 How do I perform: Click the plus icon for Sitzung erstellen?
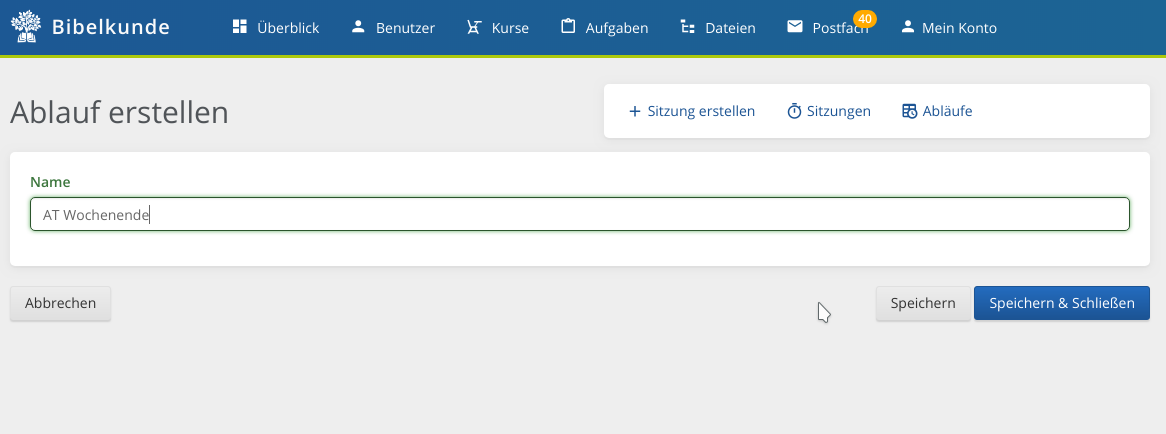click(x=634, y=111)
